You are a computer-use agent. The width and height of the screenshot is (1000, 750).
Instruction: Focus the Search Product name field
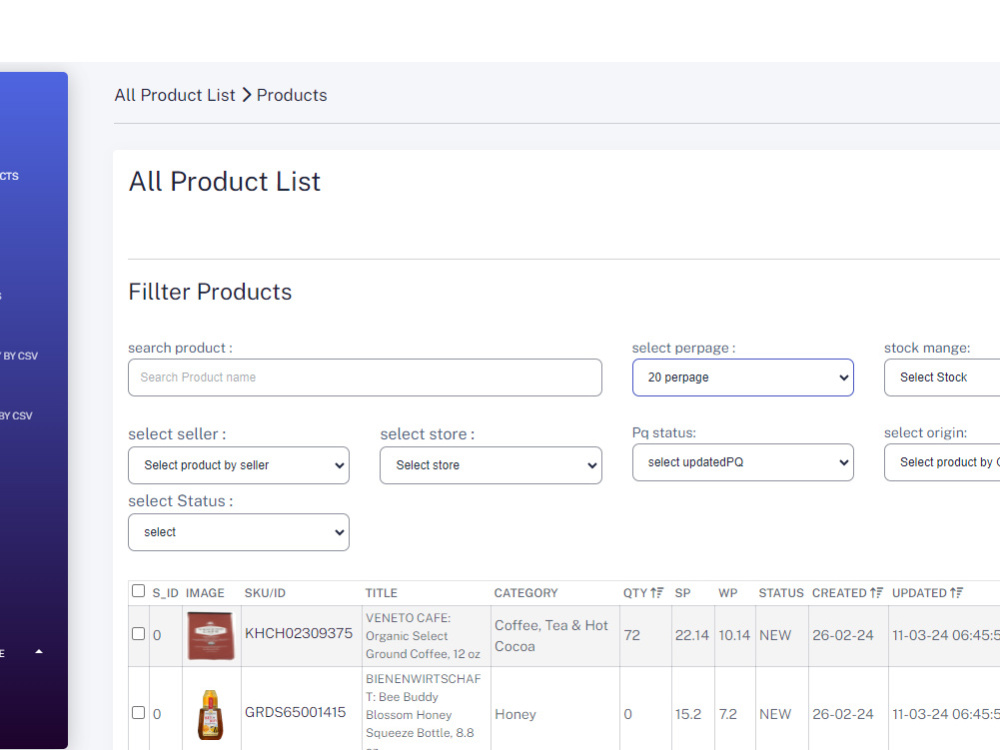tap(365, 378)
